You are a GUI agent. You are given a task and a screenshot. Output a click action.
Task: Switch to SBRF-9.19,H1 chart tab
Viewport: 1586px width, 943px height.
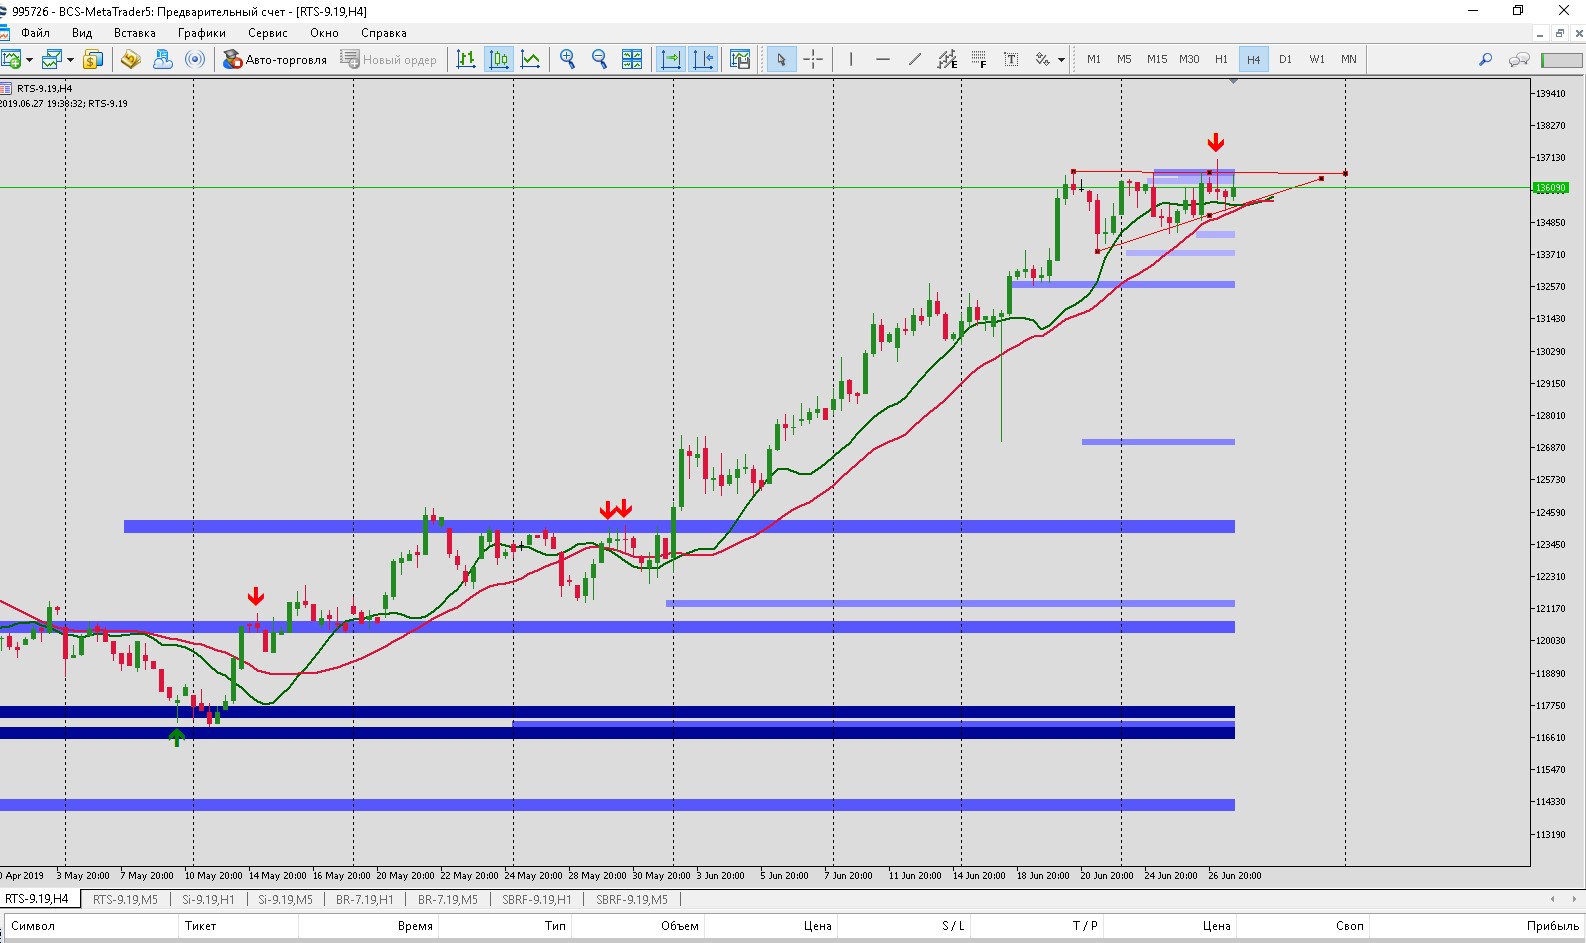(537, 900)
